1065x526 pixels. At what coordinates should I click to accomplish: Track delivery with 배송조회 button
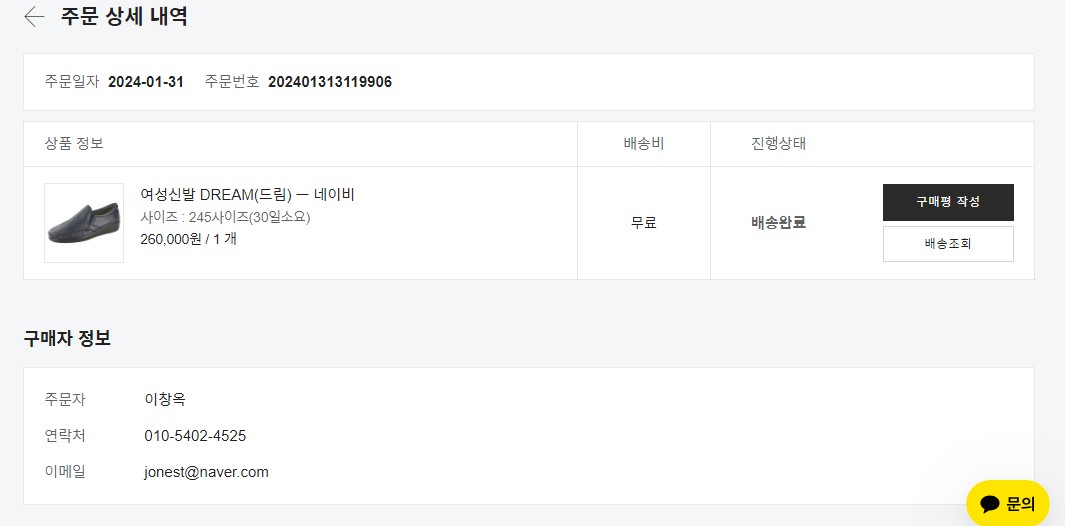pos(948,244)
